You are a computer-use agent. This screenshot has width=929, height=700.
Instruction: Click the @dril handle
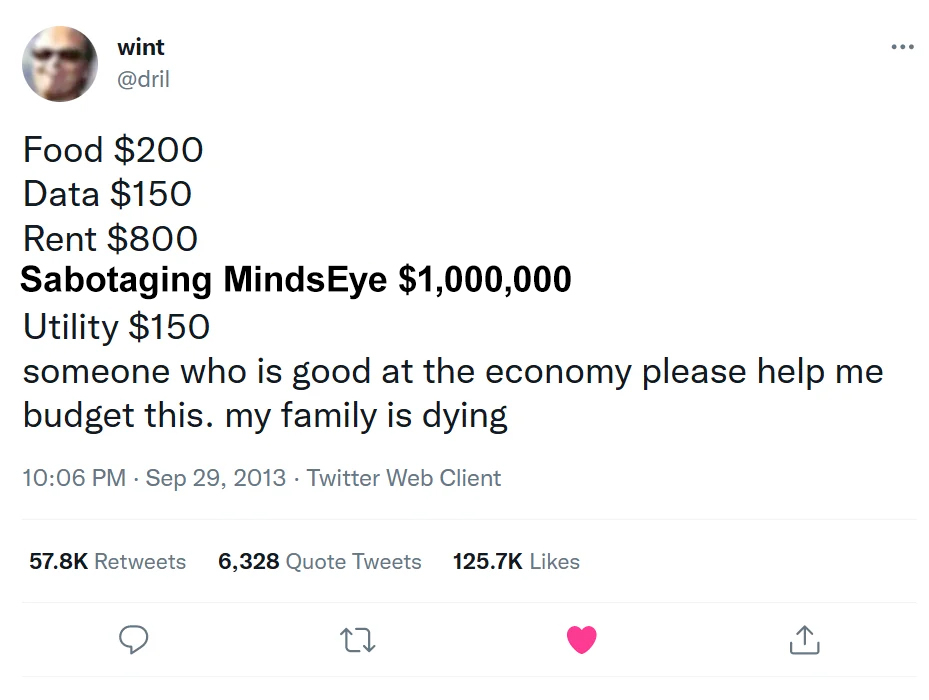[x=144, y=79]
